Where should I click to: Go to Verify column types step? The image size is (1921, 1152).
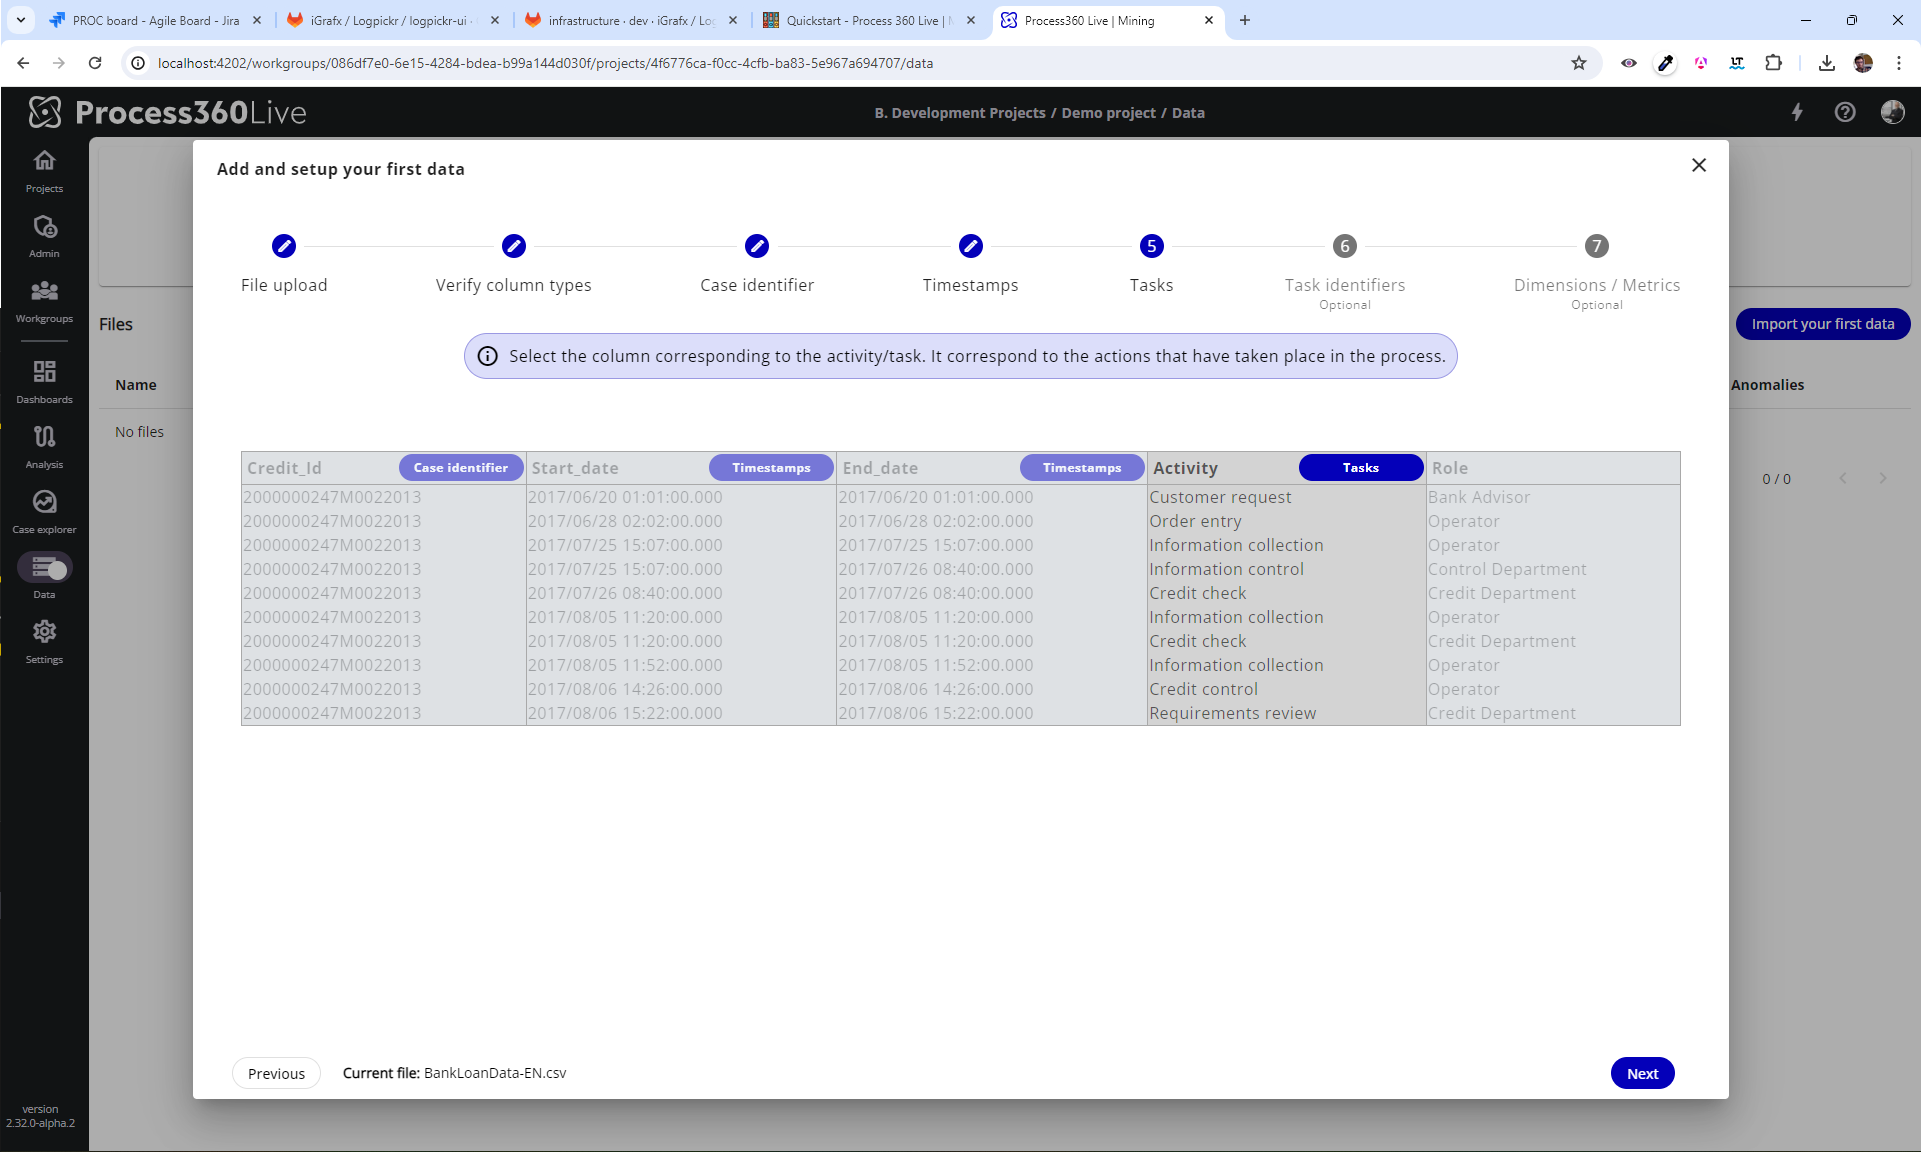(x=514, y=265)
